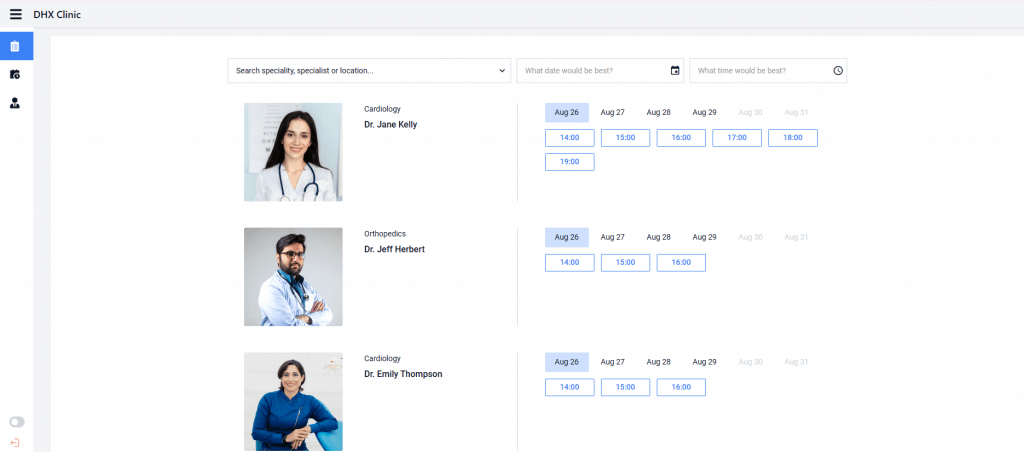Select 18:00 slot for Dr. Jane Kelly
Viewport: 1024px width, 452px height.
tap(793, 138)
